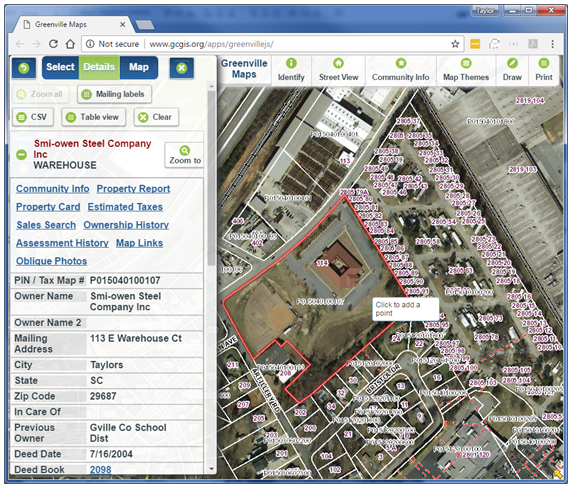Click the State value SC
The height and width of the screenshot is (487, 571).
coord(97,380)
